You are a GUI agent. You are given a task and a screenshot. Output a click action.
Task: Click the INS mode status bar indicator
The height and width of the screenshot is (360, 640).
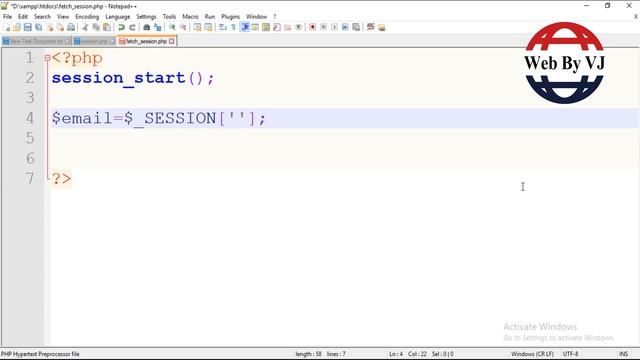[623, 354]
